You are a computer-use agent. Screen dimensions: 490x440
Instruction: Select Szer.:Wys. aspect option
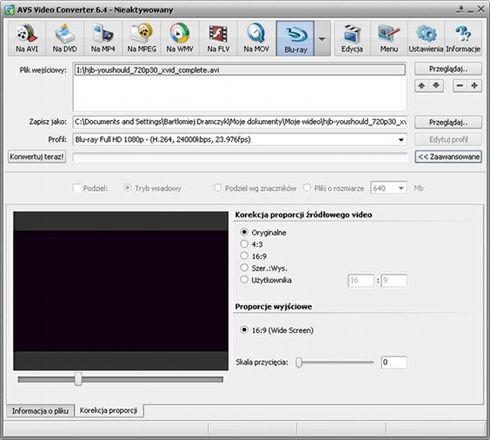coord(244,268)
